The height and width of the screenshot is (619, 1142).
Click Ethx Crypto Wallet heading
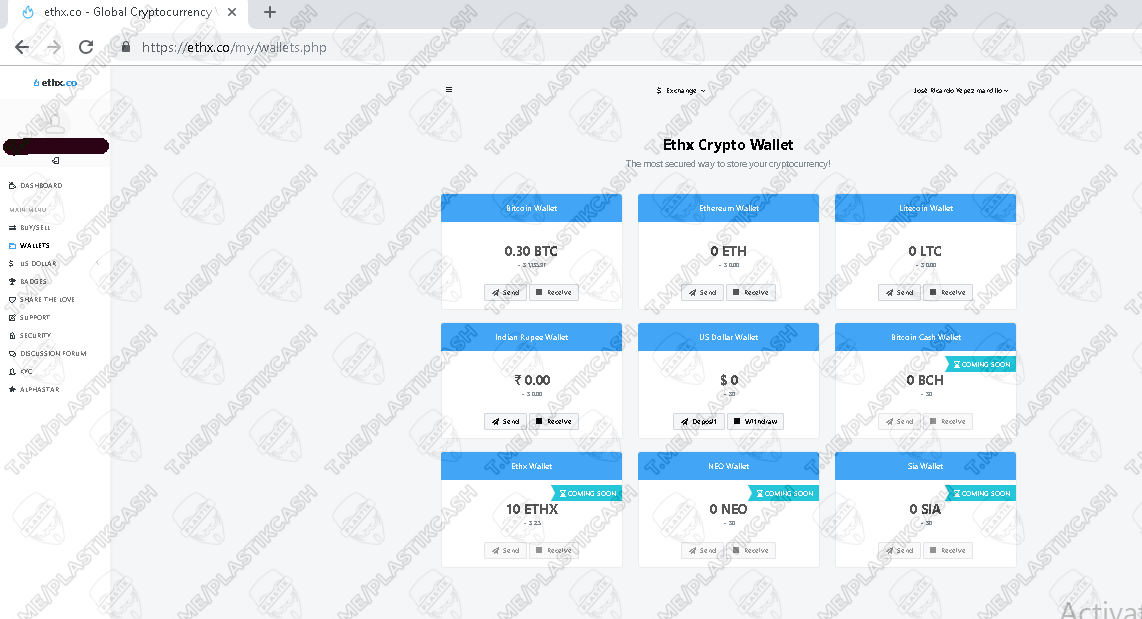pos(728,145)
